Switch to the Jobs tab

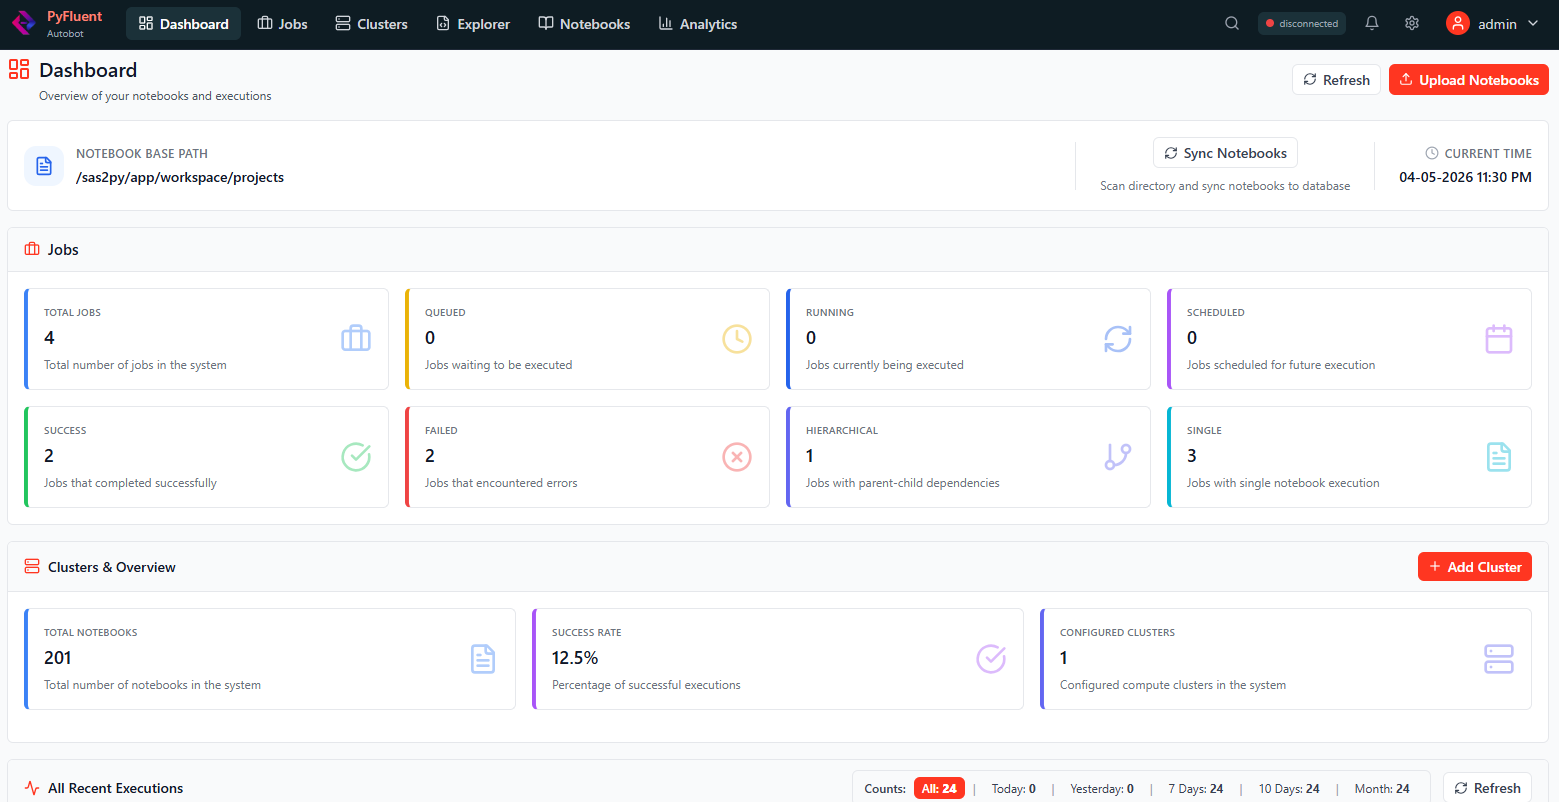click(x=282, y=23)
